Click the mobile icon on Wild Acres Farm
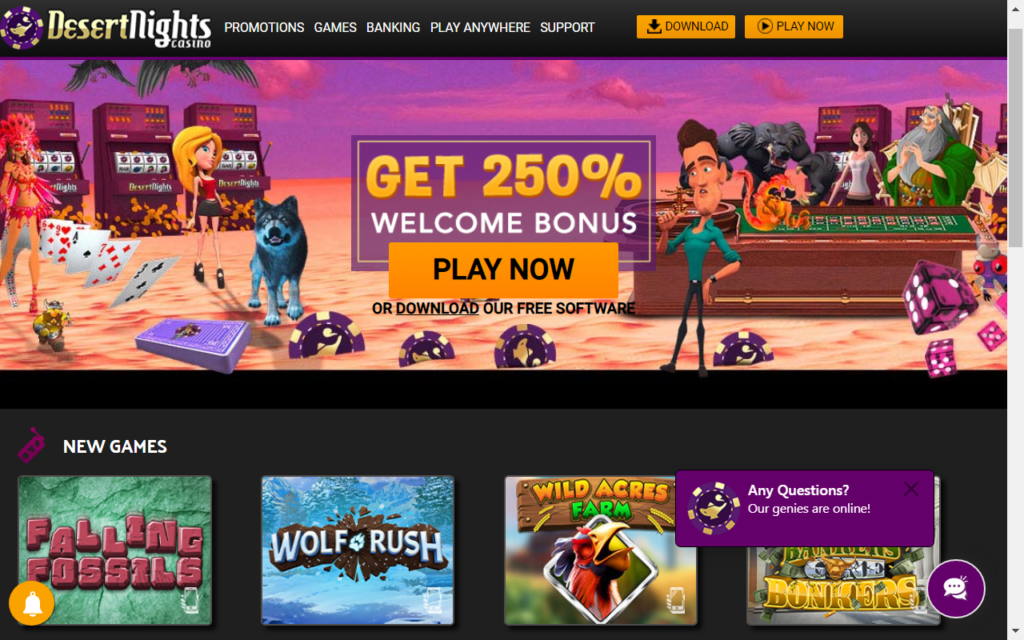 tap(677, 600)
